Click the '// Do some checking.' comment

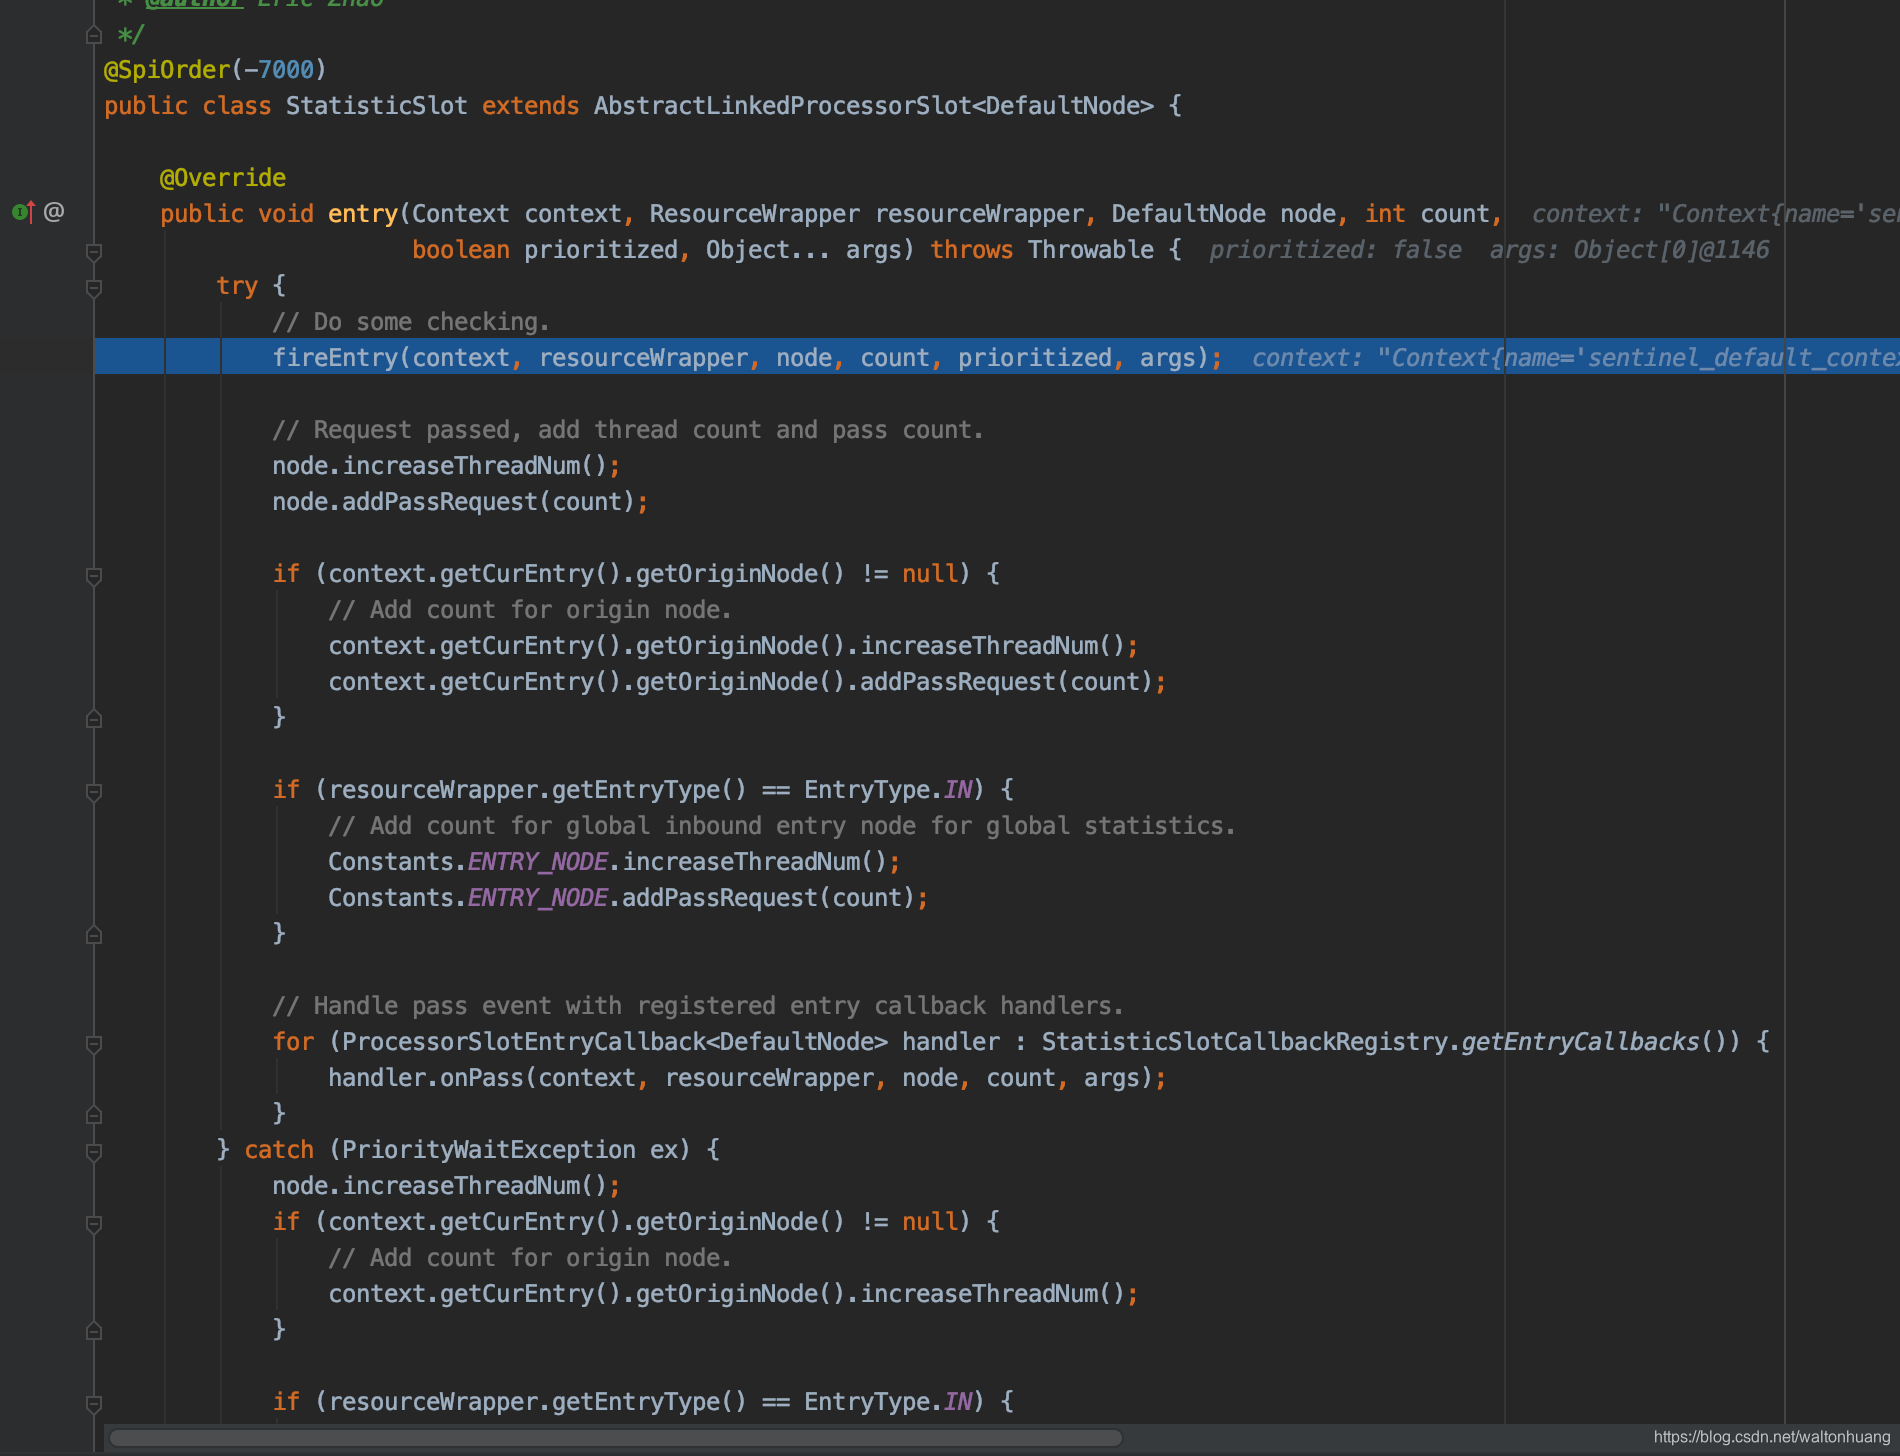(411, 322)
